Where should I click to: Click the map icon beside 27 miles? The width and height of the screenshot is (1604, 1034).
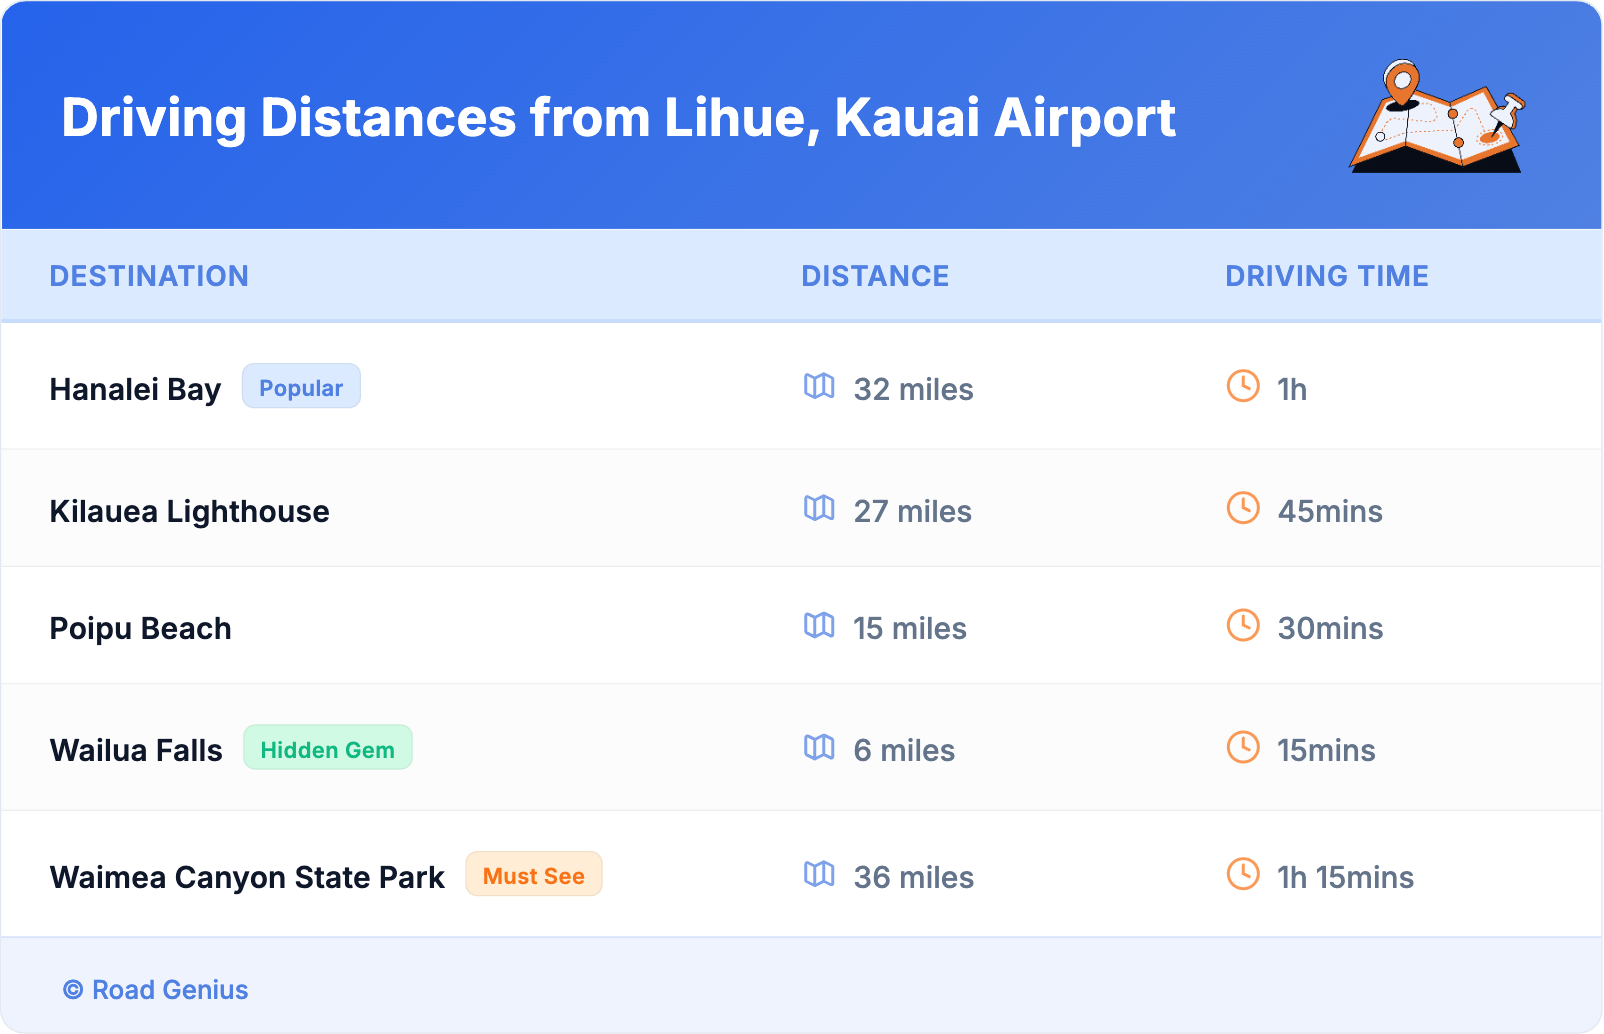click(819, 508)
